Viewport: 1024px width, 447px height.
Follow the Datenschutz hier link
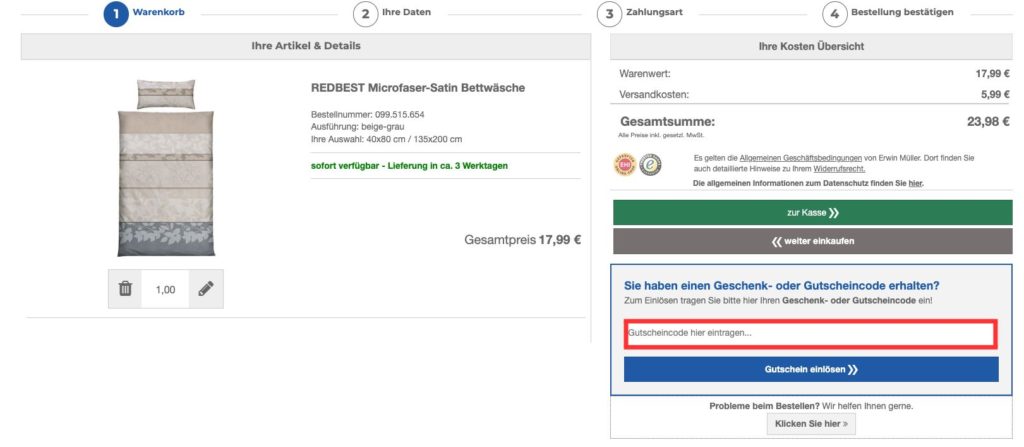point(915,184)
